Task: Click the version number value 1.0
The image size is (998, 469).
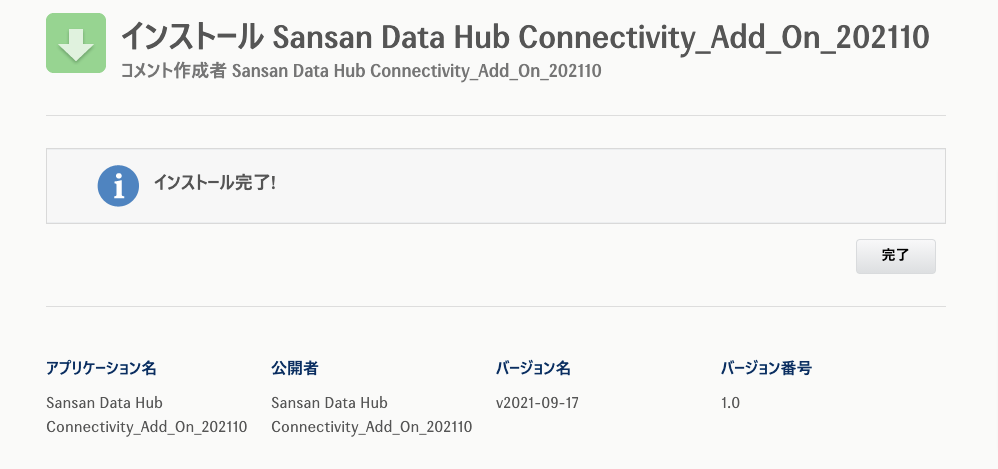Action: pos(730,403)
